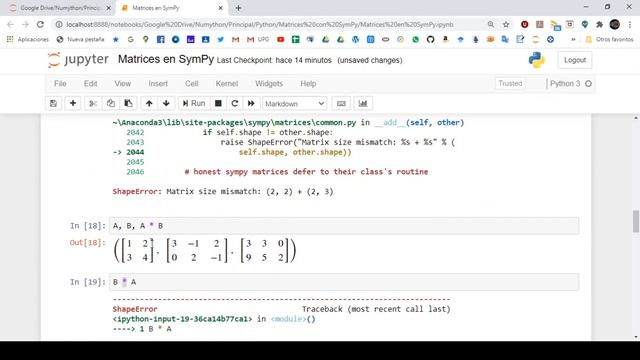Click the bar chart toolbar icon
This screenshot has width=640, height=360.
click(x=363, y=104)
